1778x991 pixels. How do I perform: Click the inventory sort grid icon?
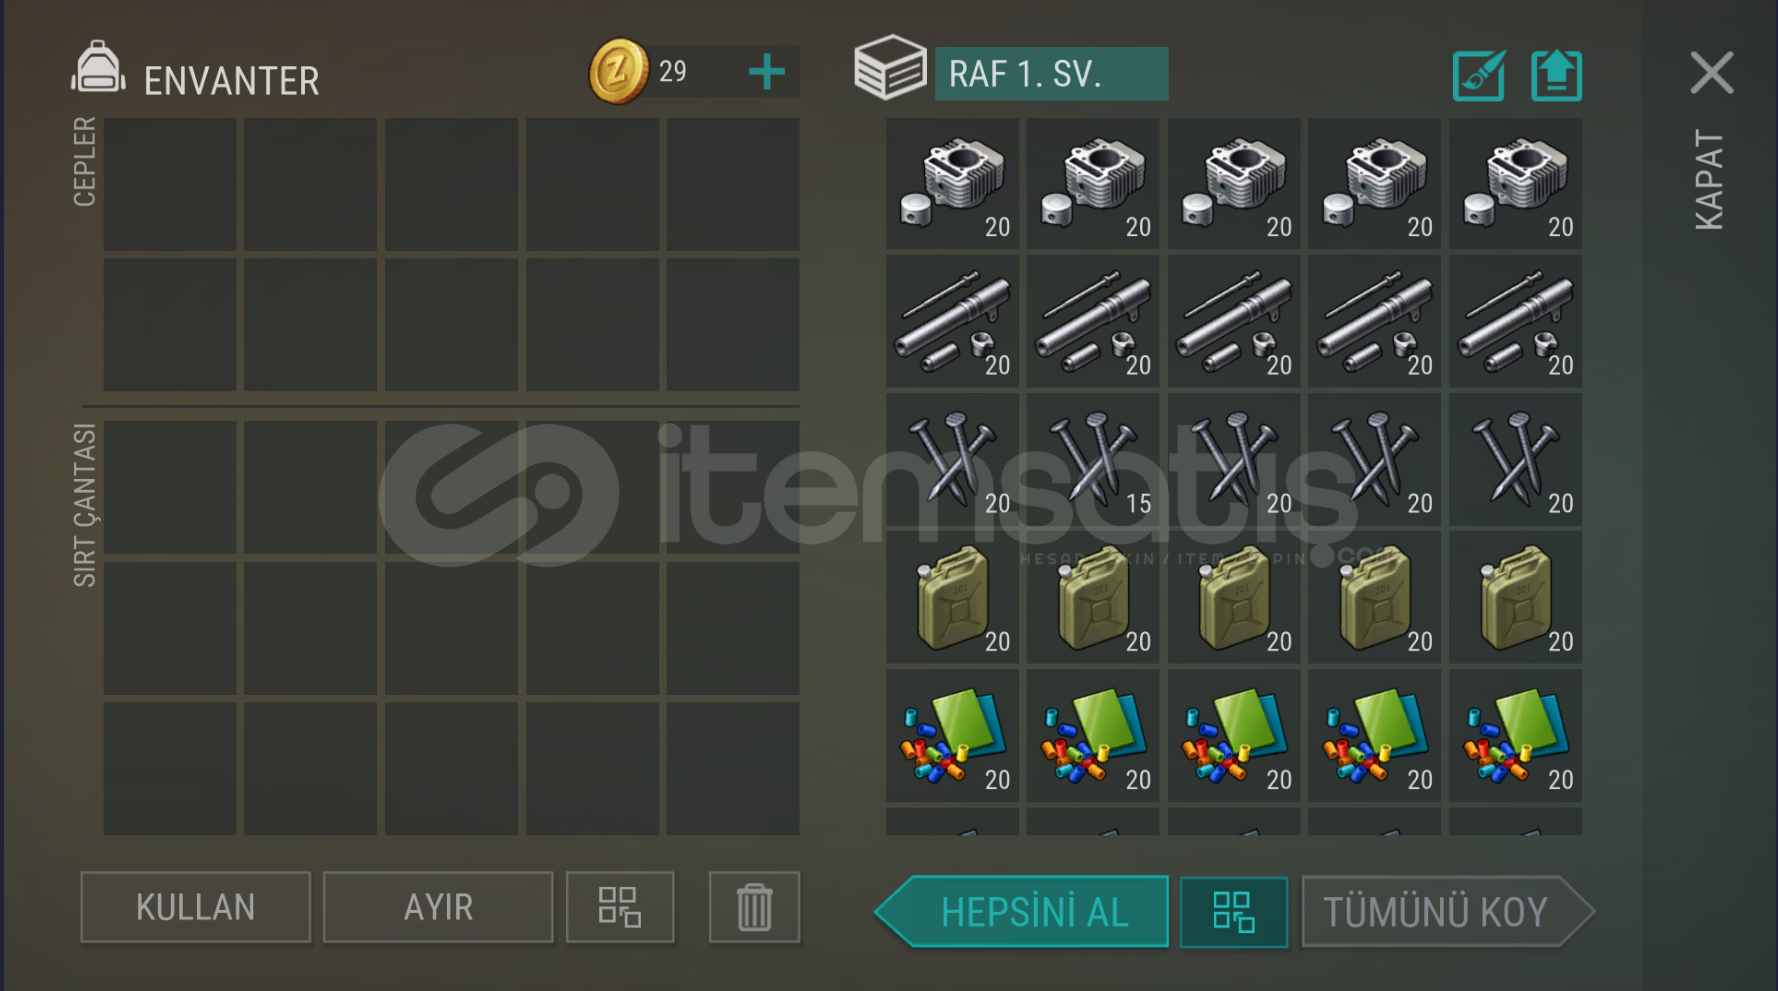[x=620, y=907]
